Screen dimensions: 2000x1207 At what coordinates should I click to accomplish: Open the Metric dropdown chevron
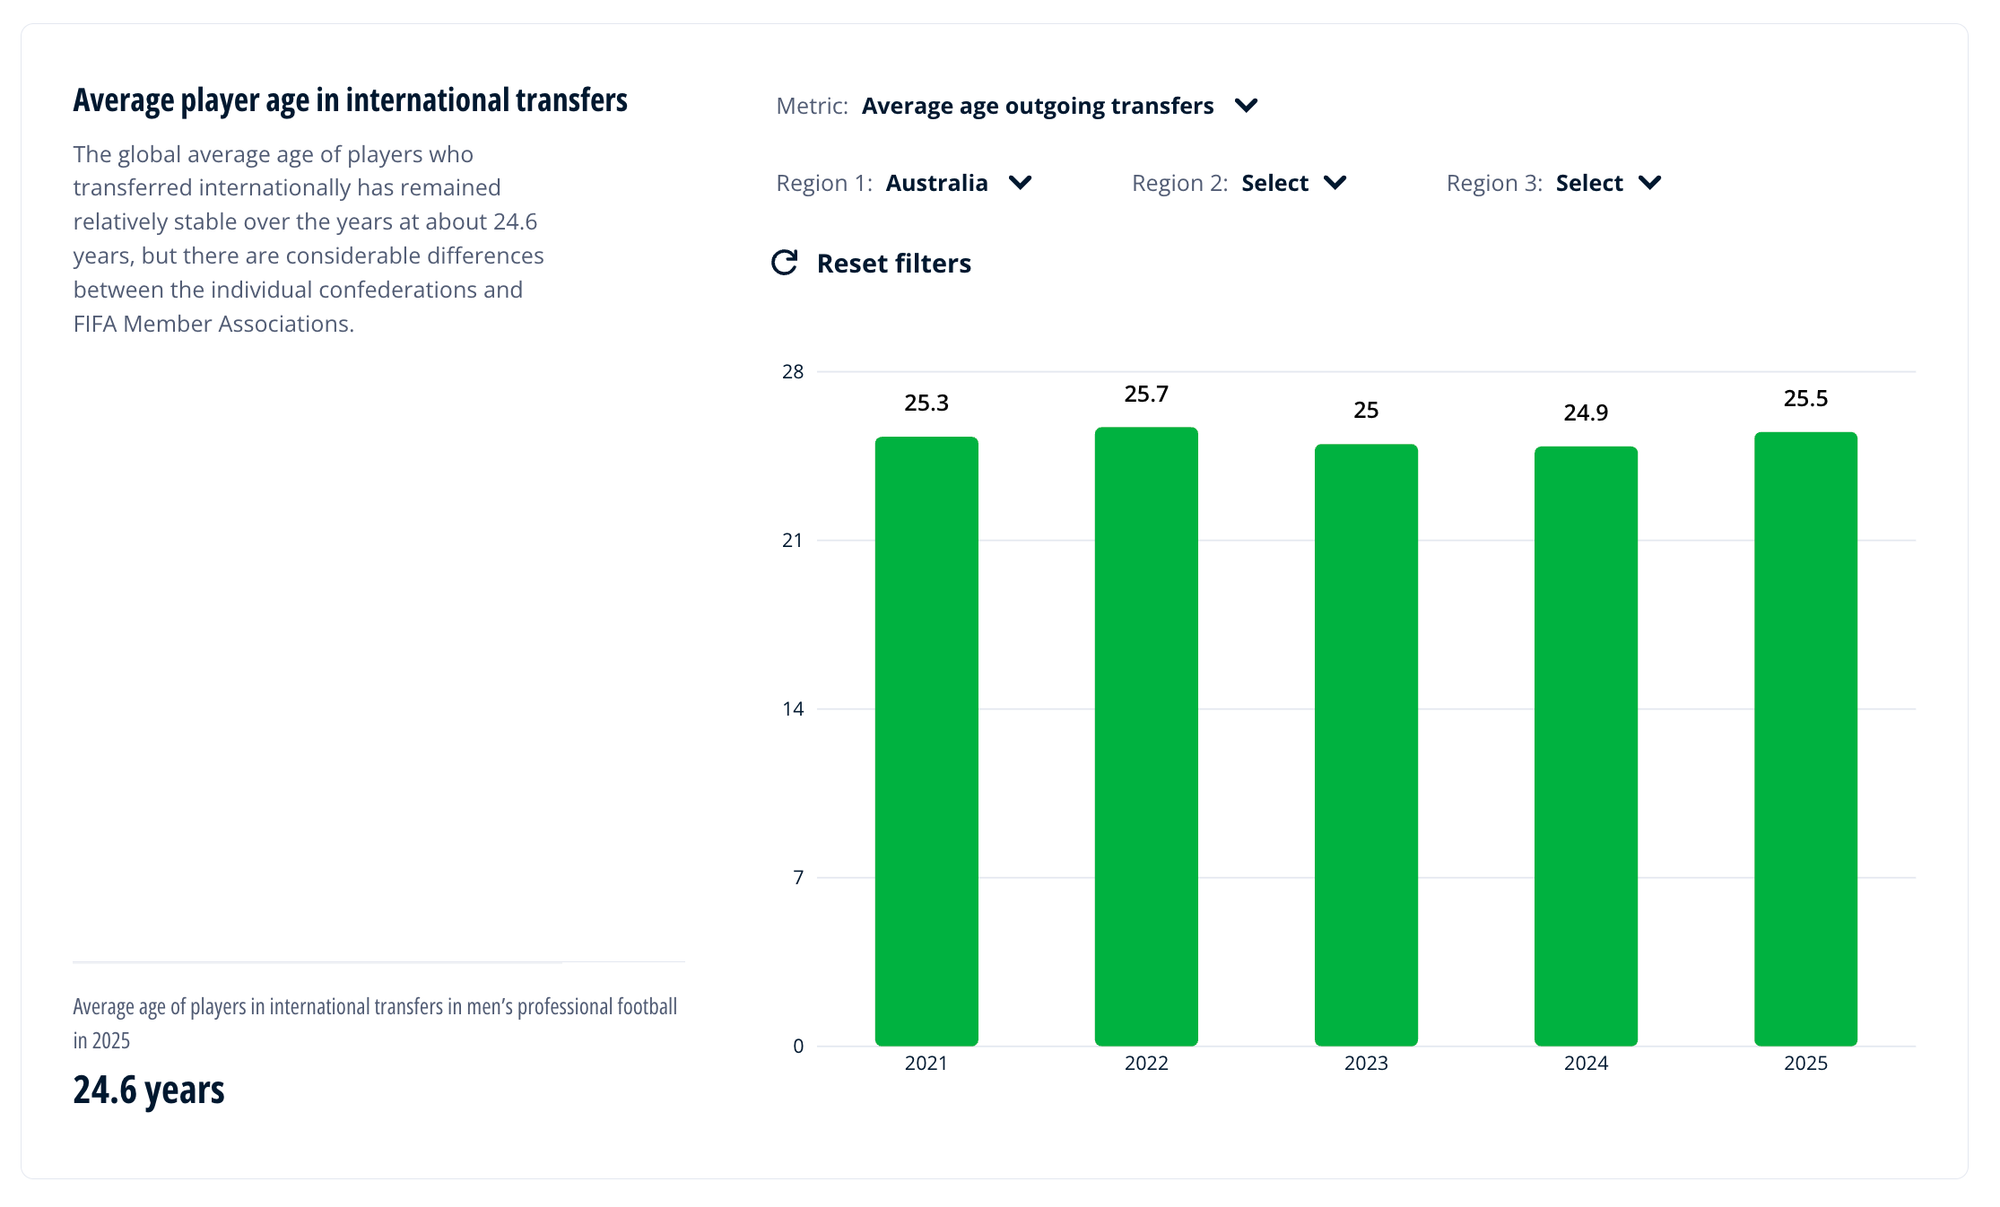pos(1246,106)
